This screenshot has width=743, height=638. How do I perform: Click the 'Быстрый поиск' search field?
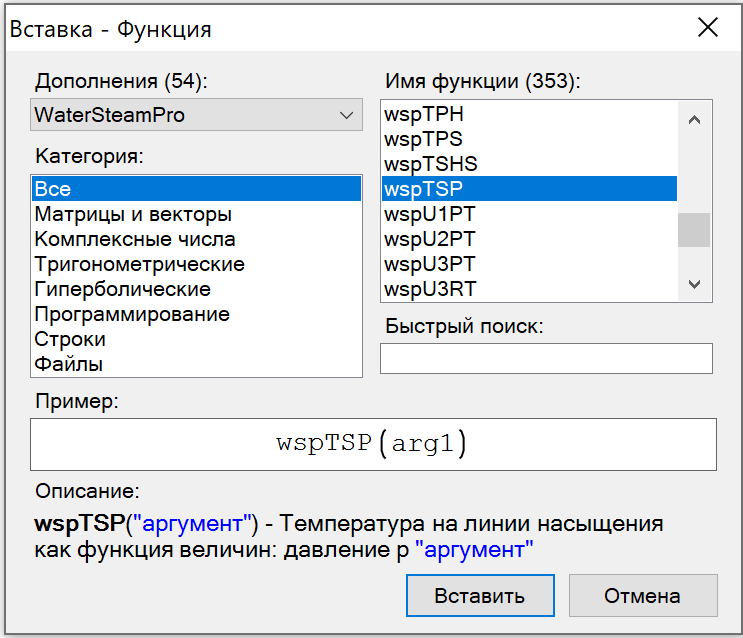[546, 358]
